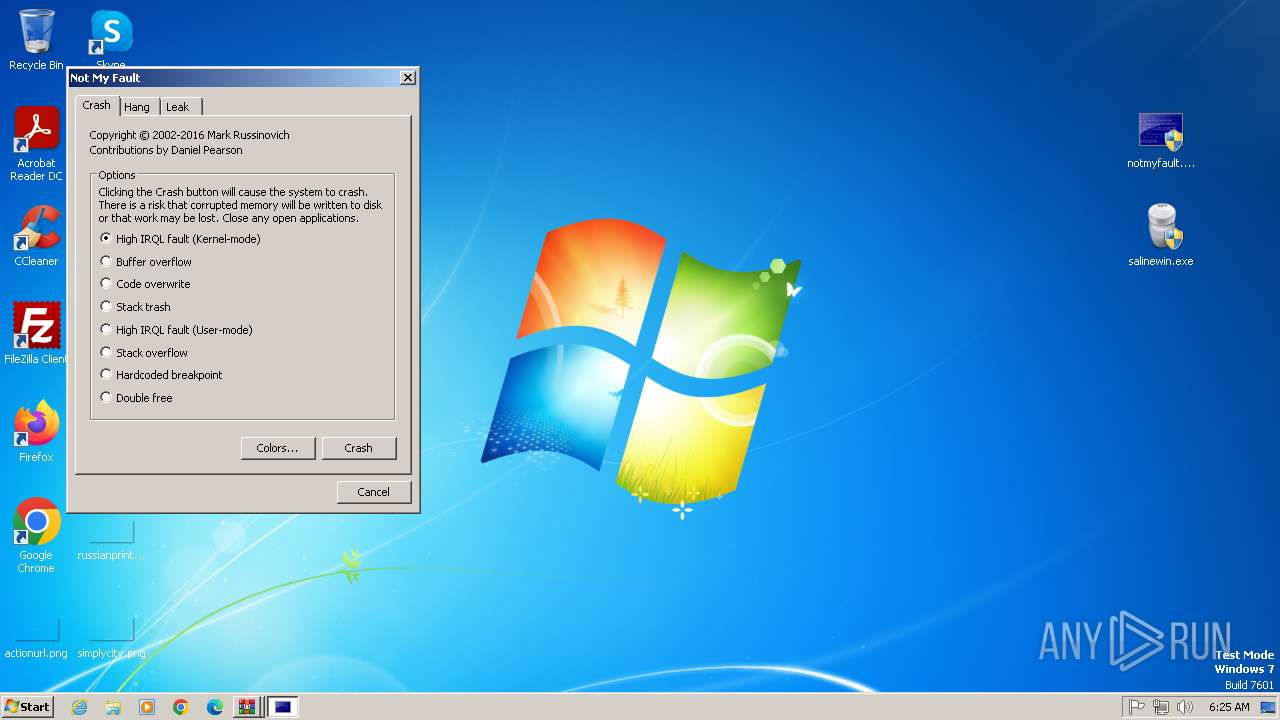Image resolution: width=1280 pixels, height=720 pixels.
Task: Choose the Code overwrite option
Action: (x=145, y=284)
